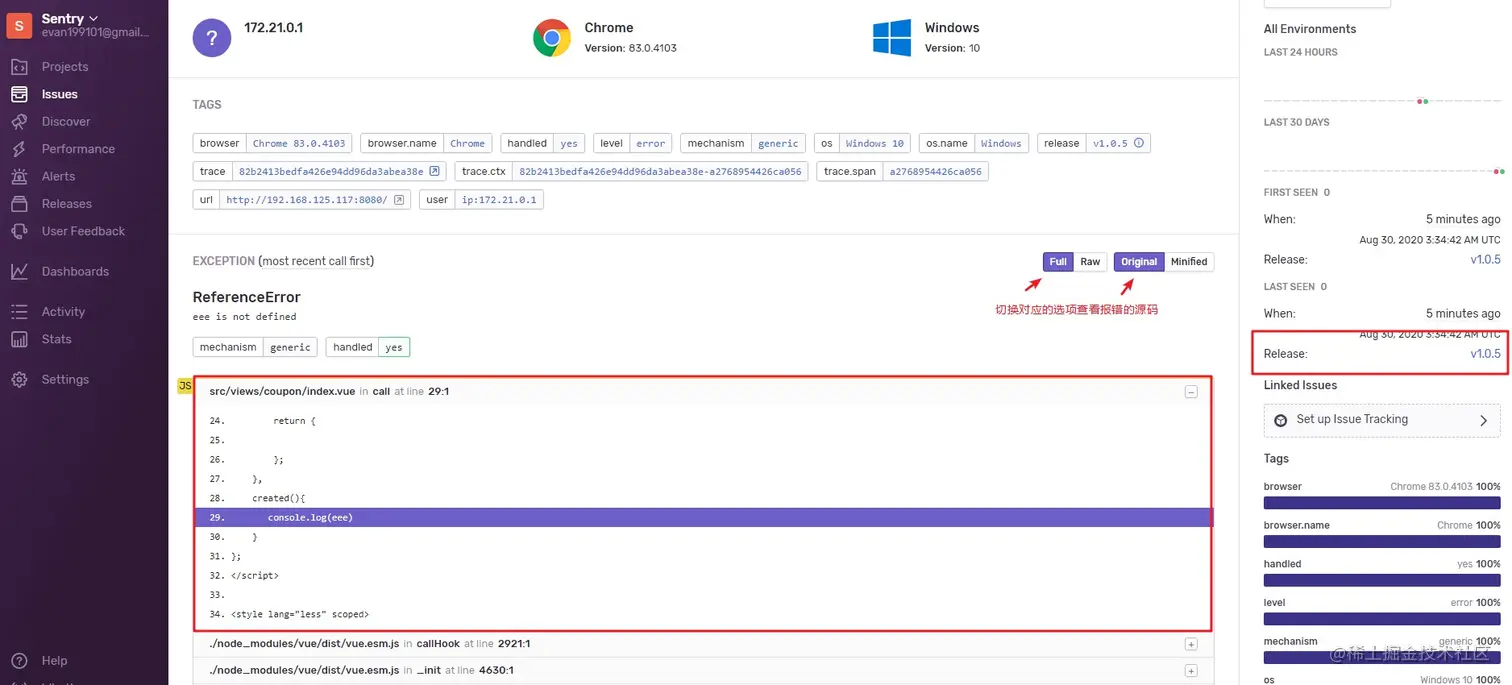View Activity in the sidebar
The width and height of the screenshot is (1512, 685).
click(63, 312)
